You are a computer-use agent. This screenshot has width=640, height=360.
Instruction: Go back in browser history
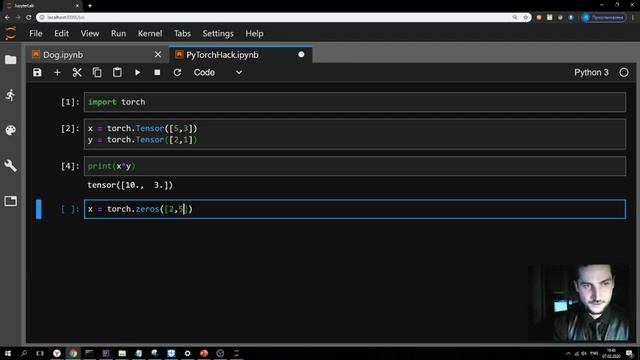7,17
